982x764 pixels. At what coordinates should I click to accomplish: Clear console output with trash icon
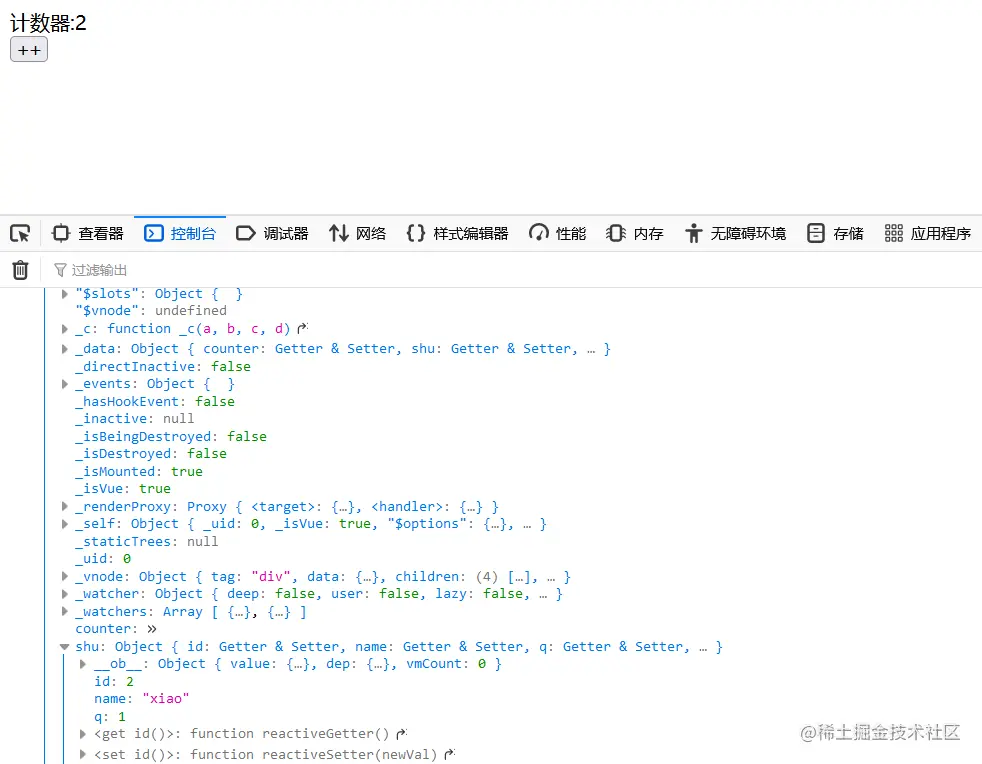(x=20, y=270)
